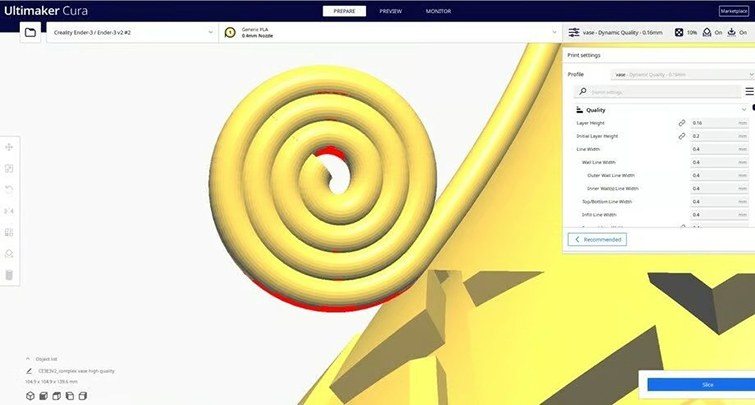The width and height of the screenshot is (755, 405).
Task: Rename model with pencil icon
Action: point(29,371)
